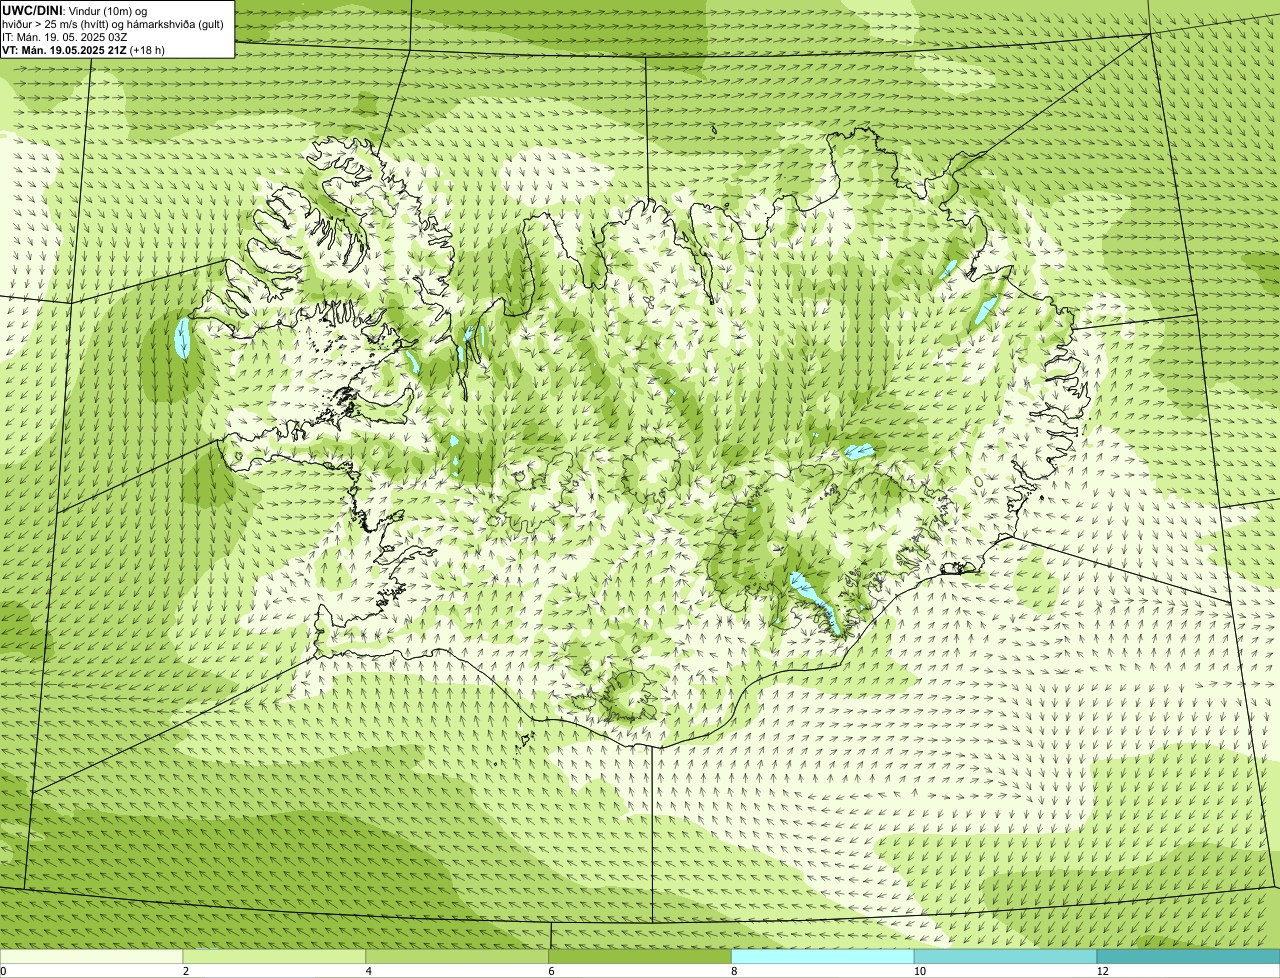Click the 'VT: Mán. 19.05.2025 21Z' valid-time line

click(x=64, y=50)
